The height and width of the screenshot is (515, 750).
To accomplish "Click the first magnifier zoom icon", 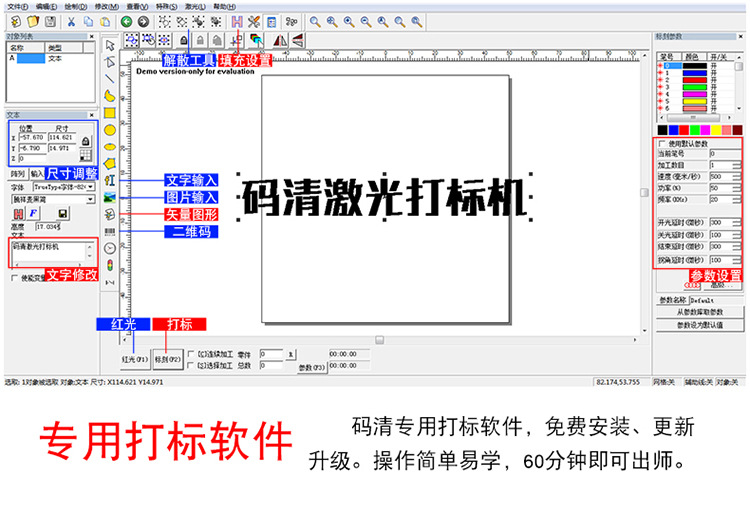I will click(x=315, y=22).
